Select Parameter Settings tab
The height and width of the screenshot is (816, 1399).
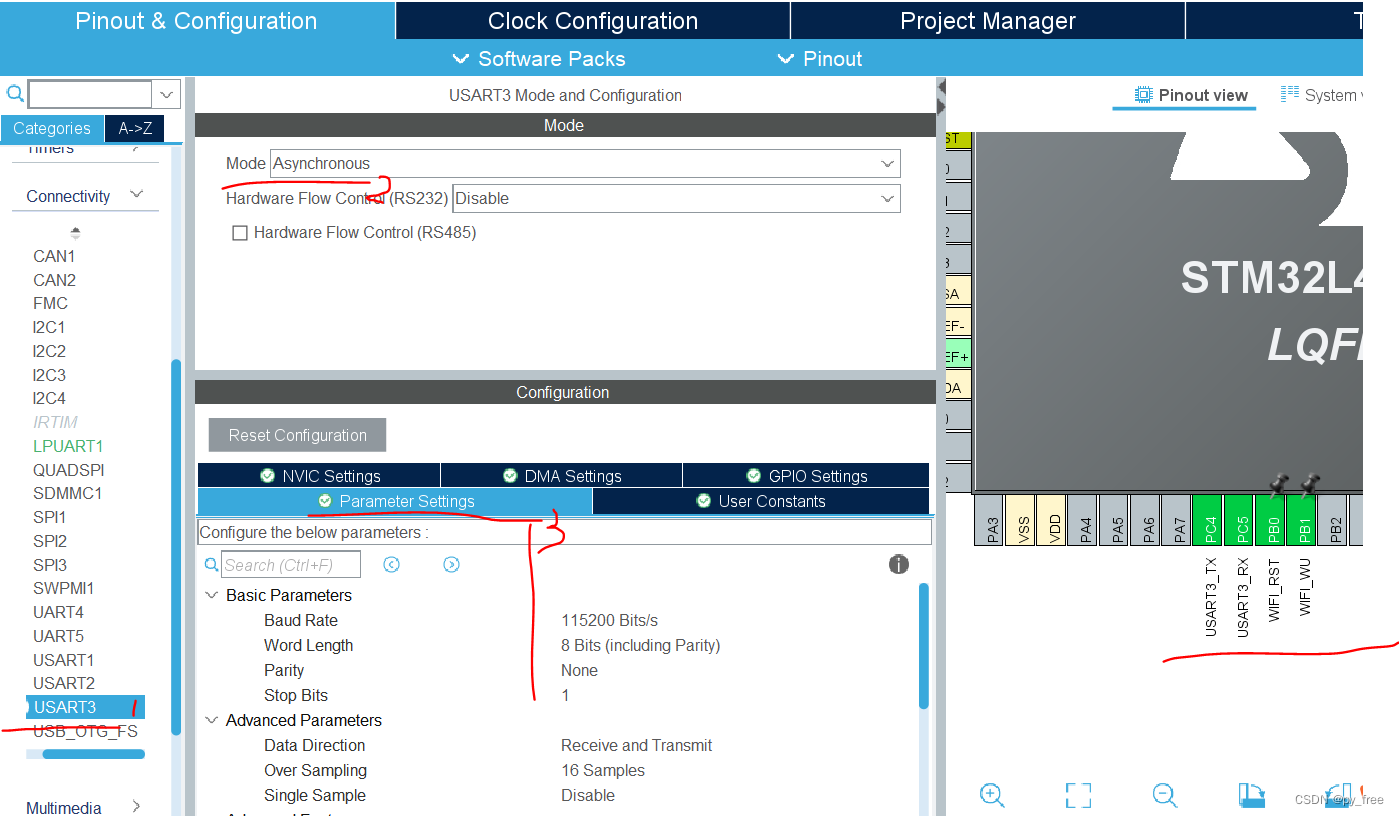tap(395, 501)
